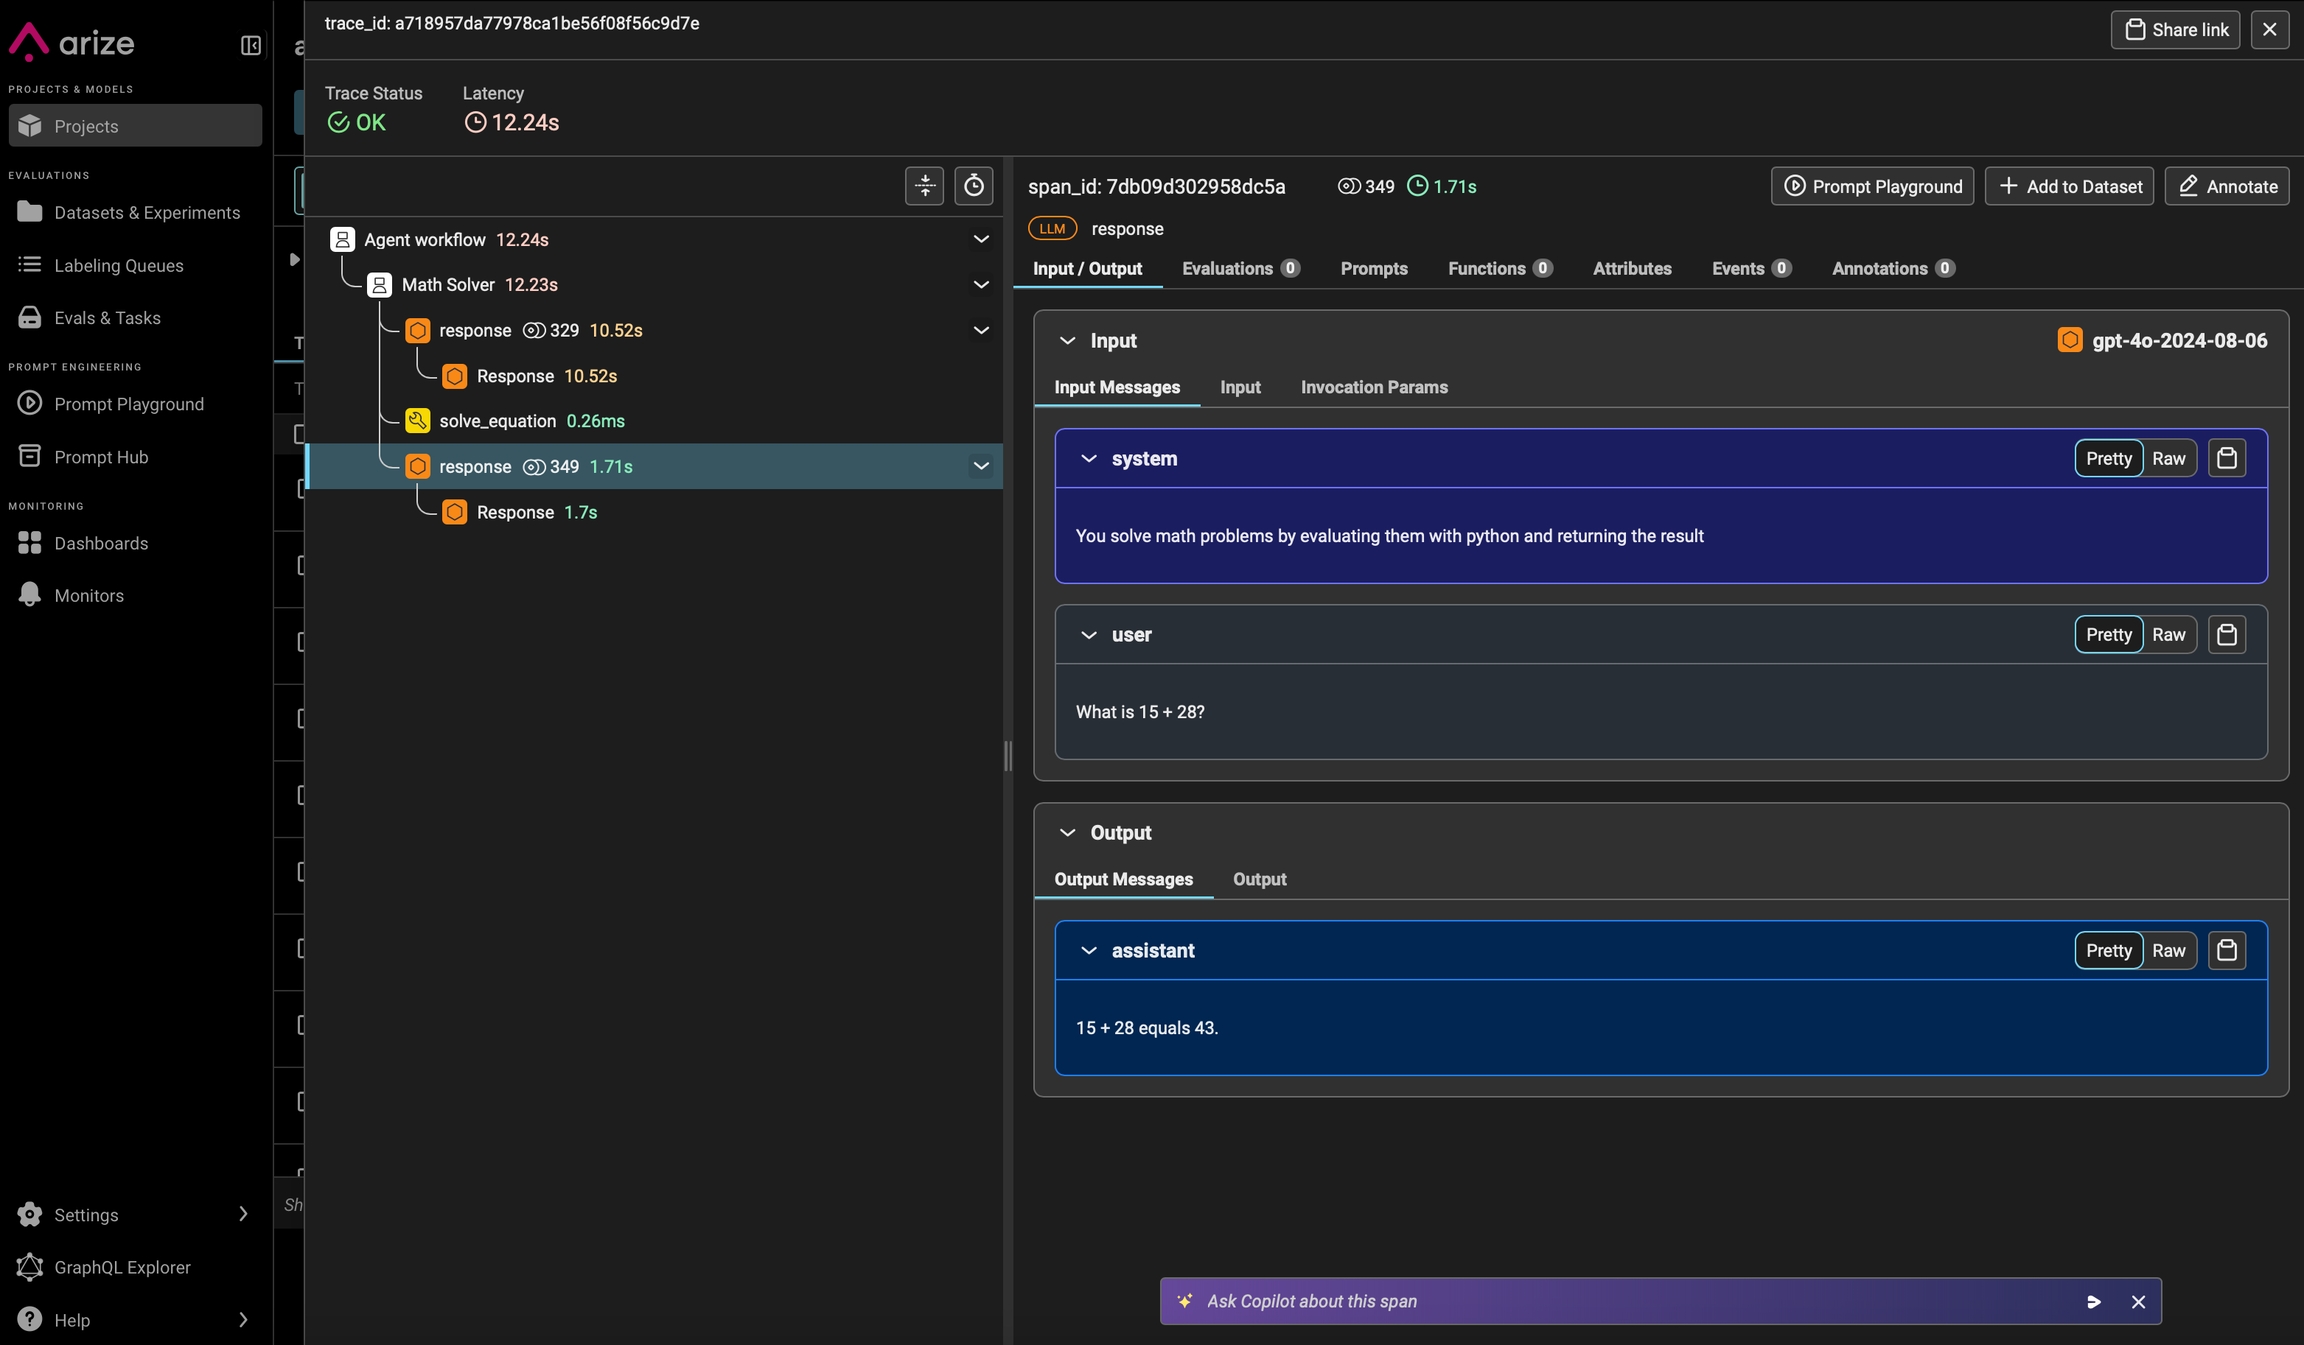Click the span tree expand-all icon
This screenshot has height=1345, width=2304.
click(924, 186)
